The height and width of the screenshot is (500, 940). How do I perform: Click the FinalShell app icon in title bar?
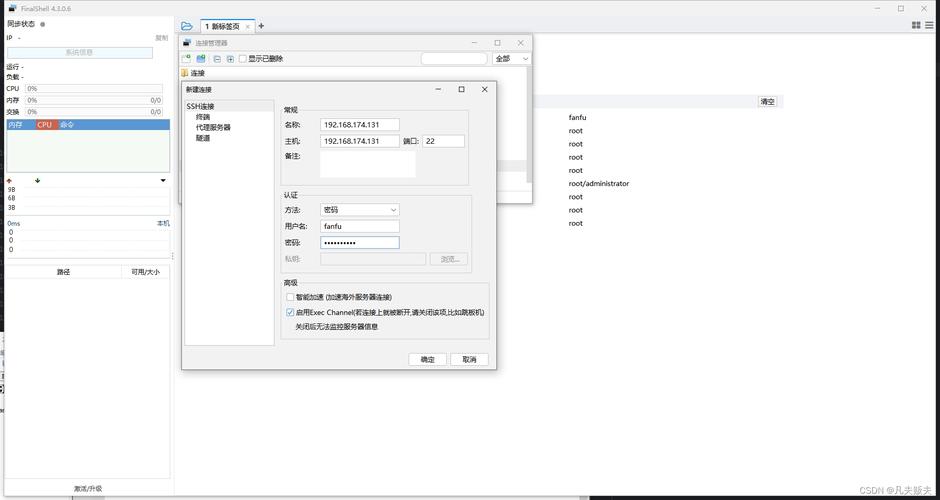tap(12, 8)
